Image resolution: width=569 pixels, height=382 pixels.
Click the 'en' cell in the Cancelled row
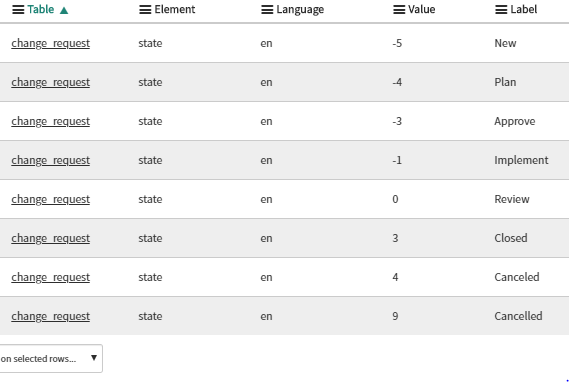pyautogui.click(x=266, y=316)
